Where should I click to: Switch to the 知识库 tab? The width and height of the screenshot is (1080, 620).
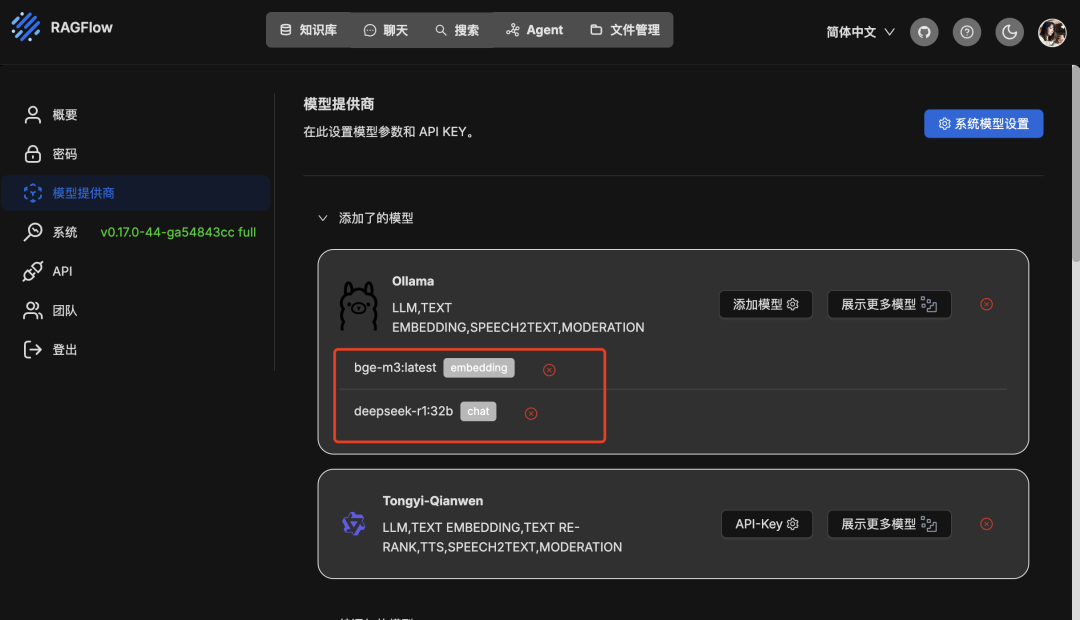click(x=308, y=30)
